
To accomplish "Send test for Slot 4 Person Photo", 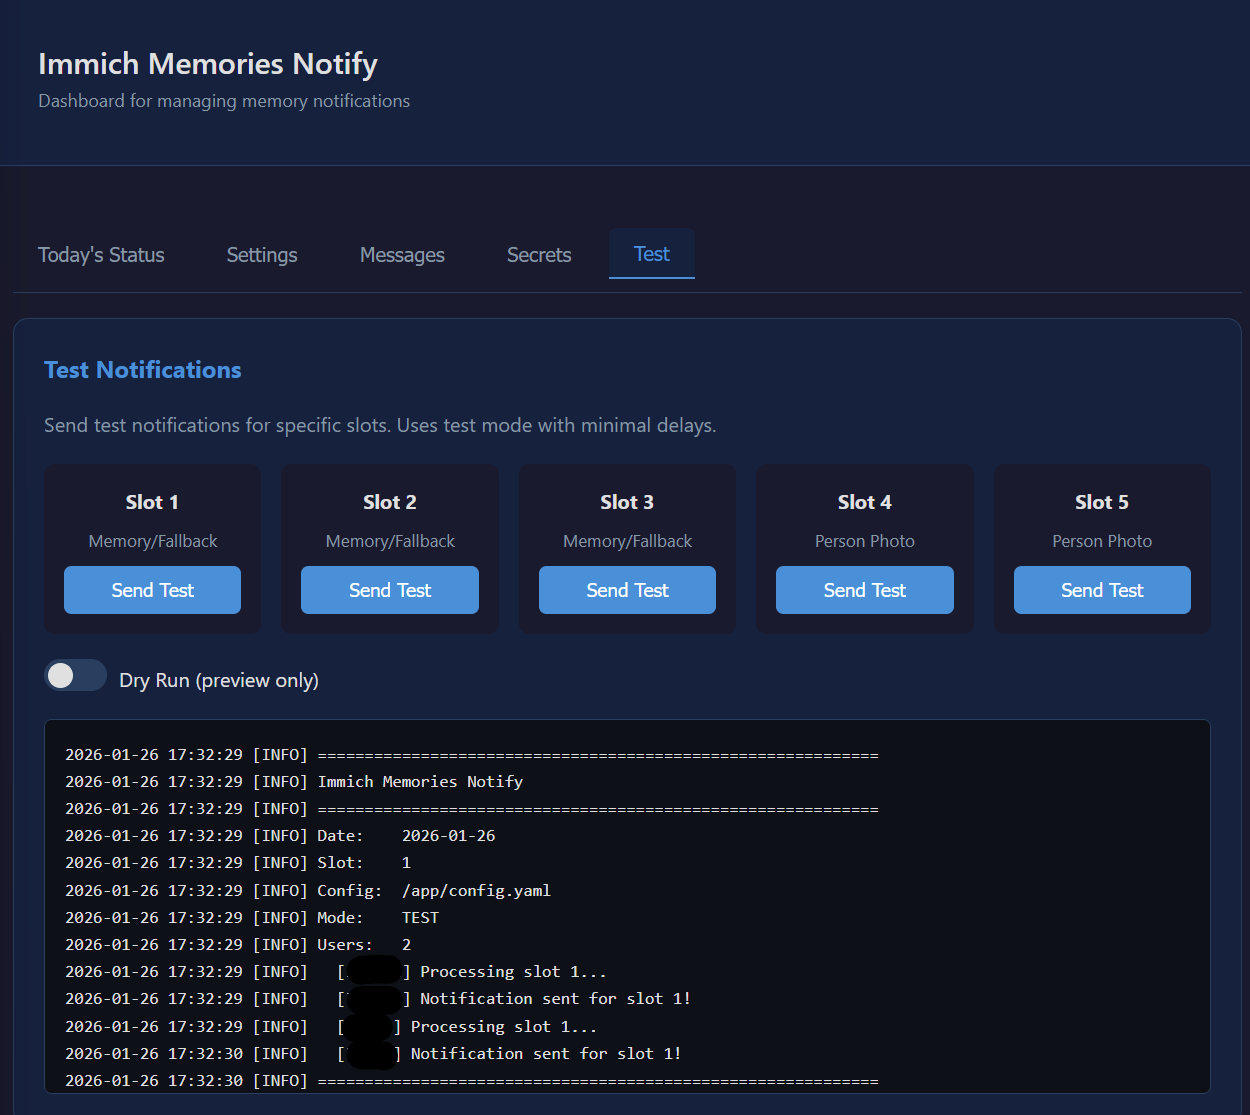I will (x=865, y=590).
